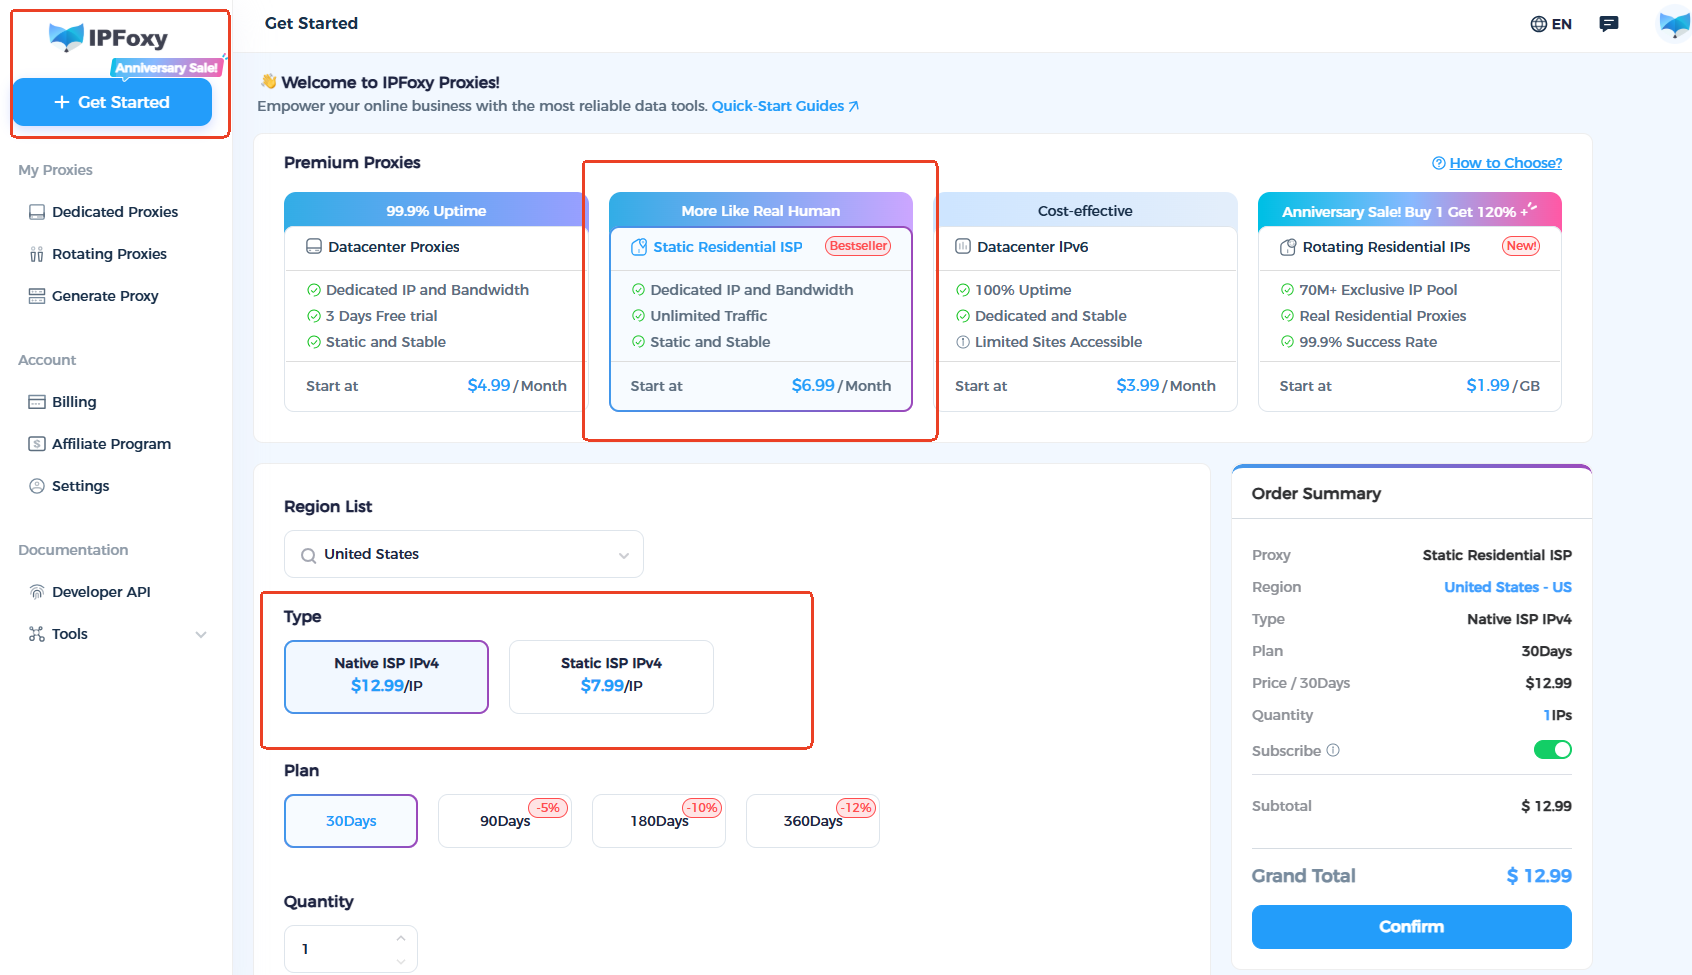Click the Datacenter Proxies card icon
Viewport: 1692px width, 975px height.
[314, 246]
